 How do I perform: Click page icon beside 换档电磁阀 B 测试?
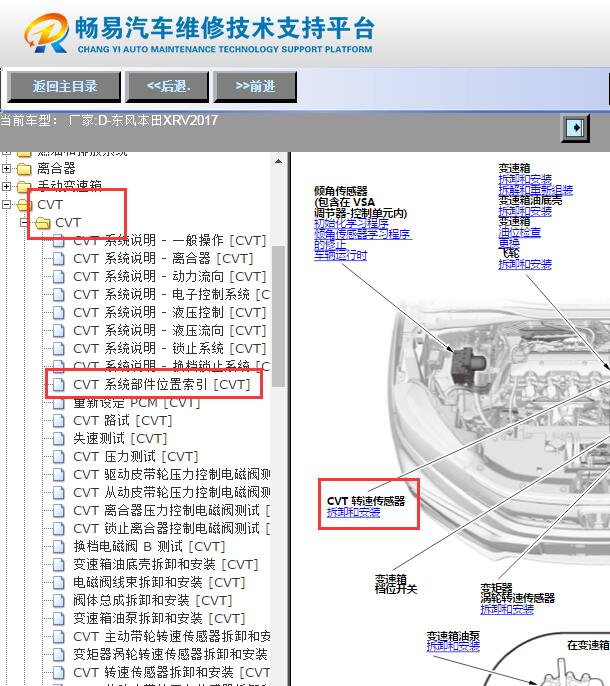tap(58, 546)
